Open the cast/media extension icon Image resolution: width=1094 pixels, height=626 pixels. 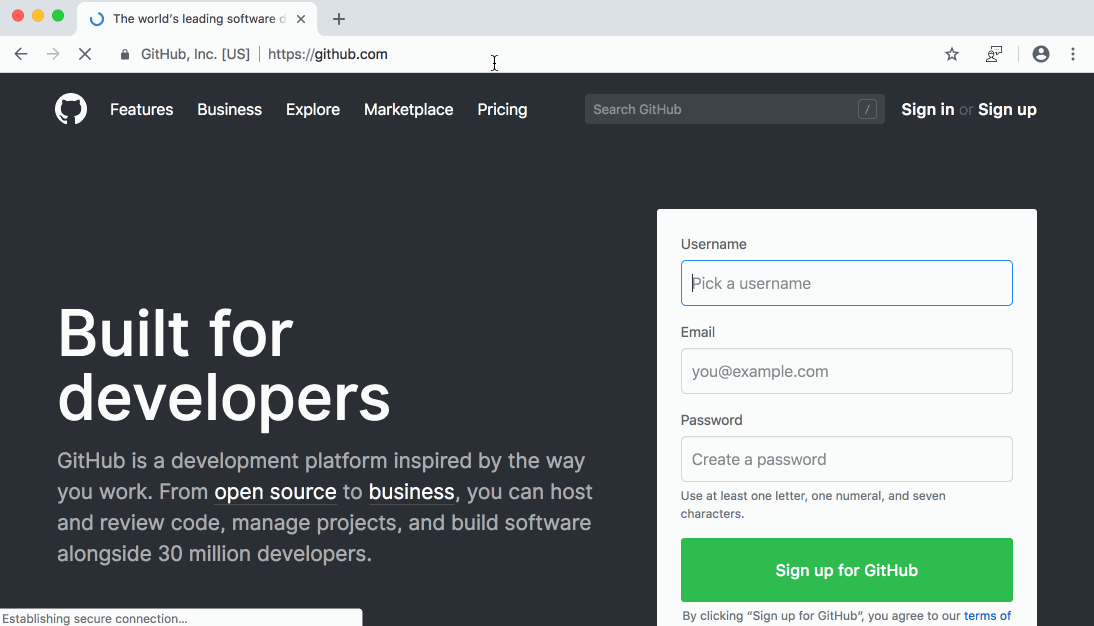[994, 54]
